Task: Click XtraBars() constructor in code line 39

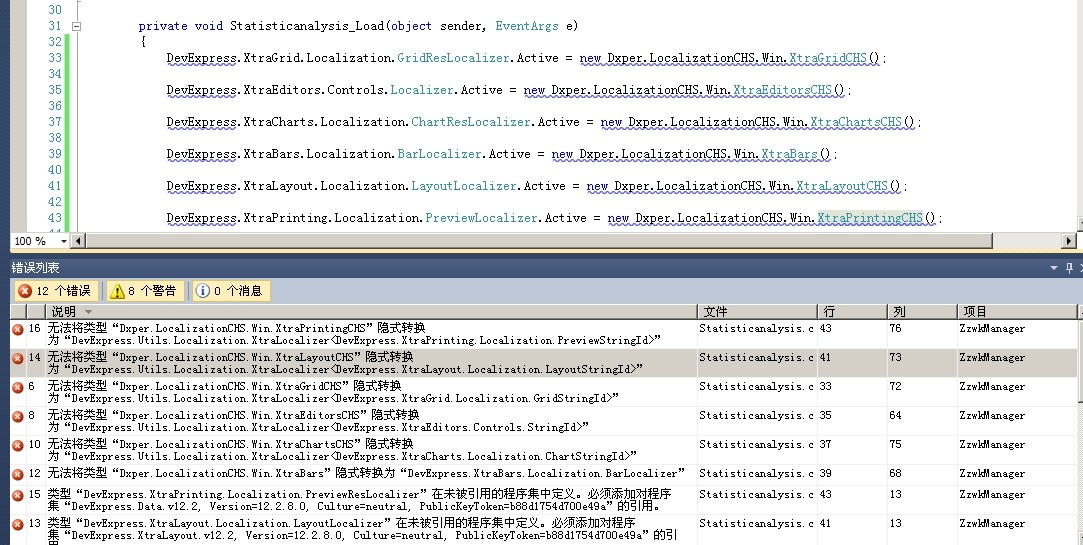Action: click(796, 154)
